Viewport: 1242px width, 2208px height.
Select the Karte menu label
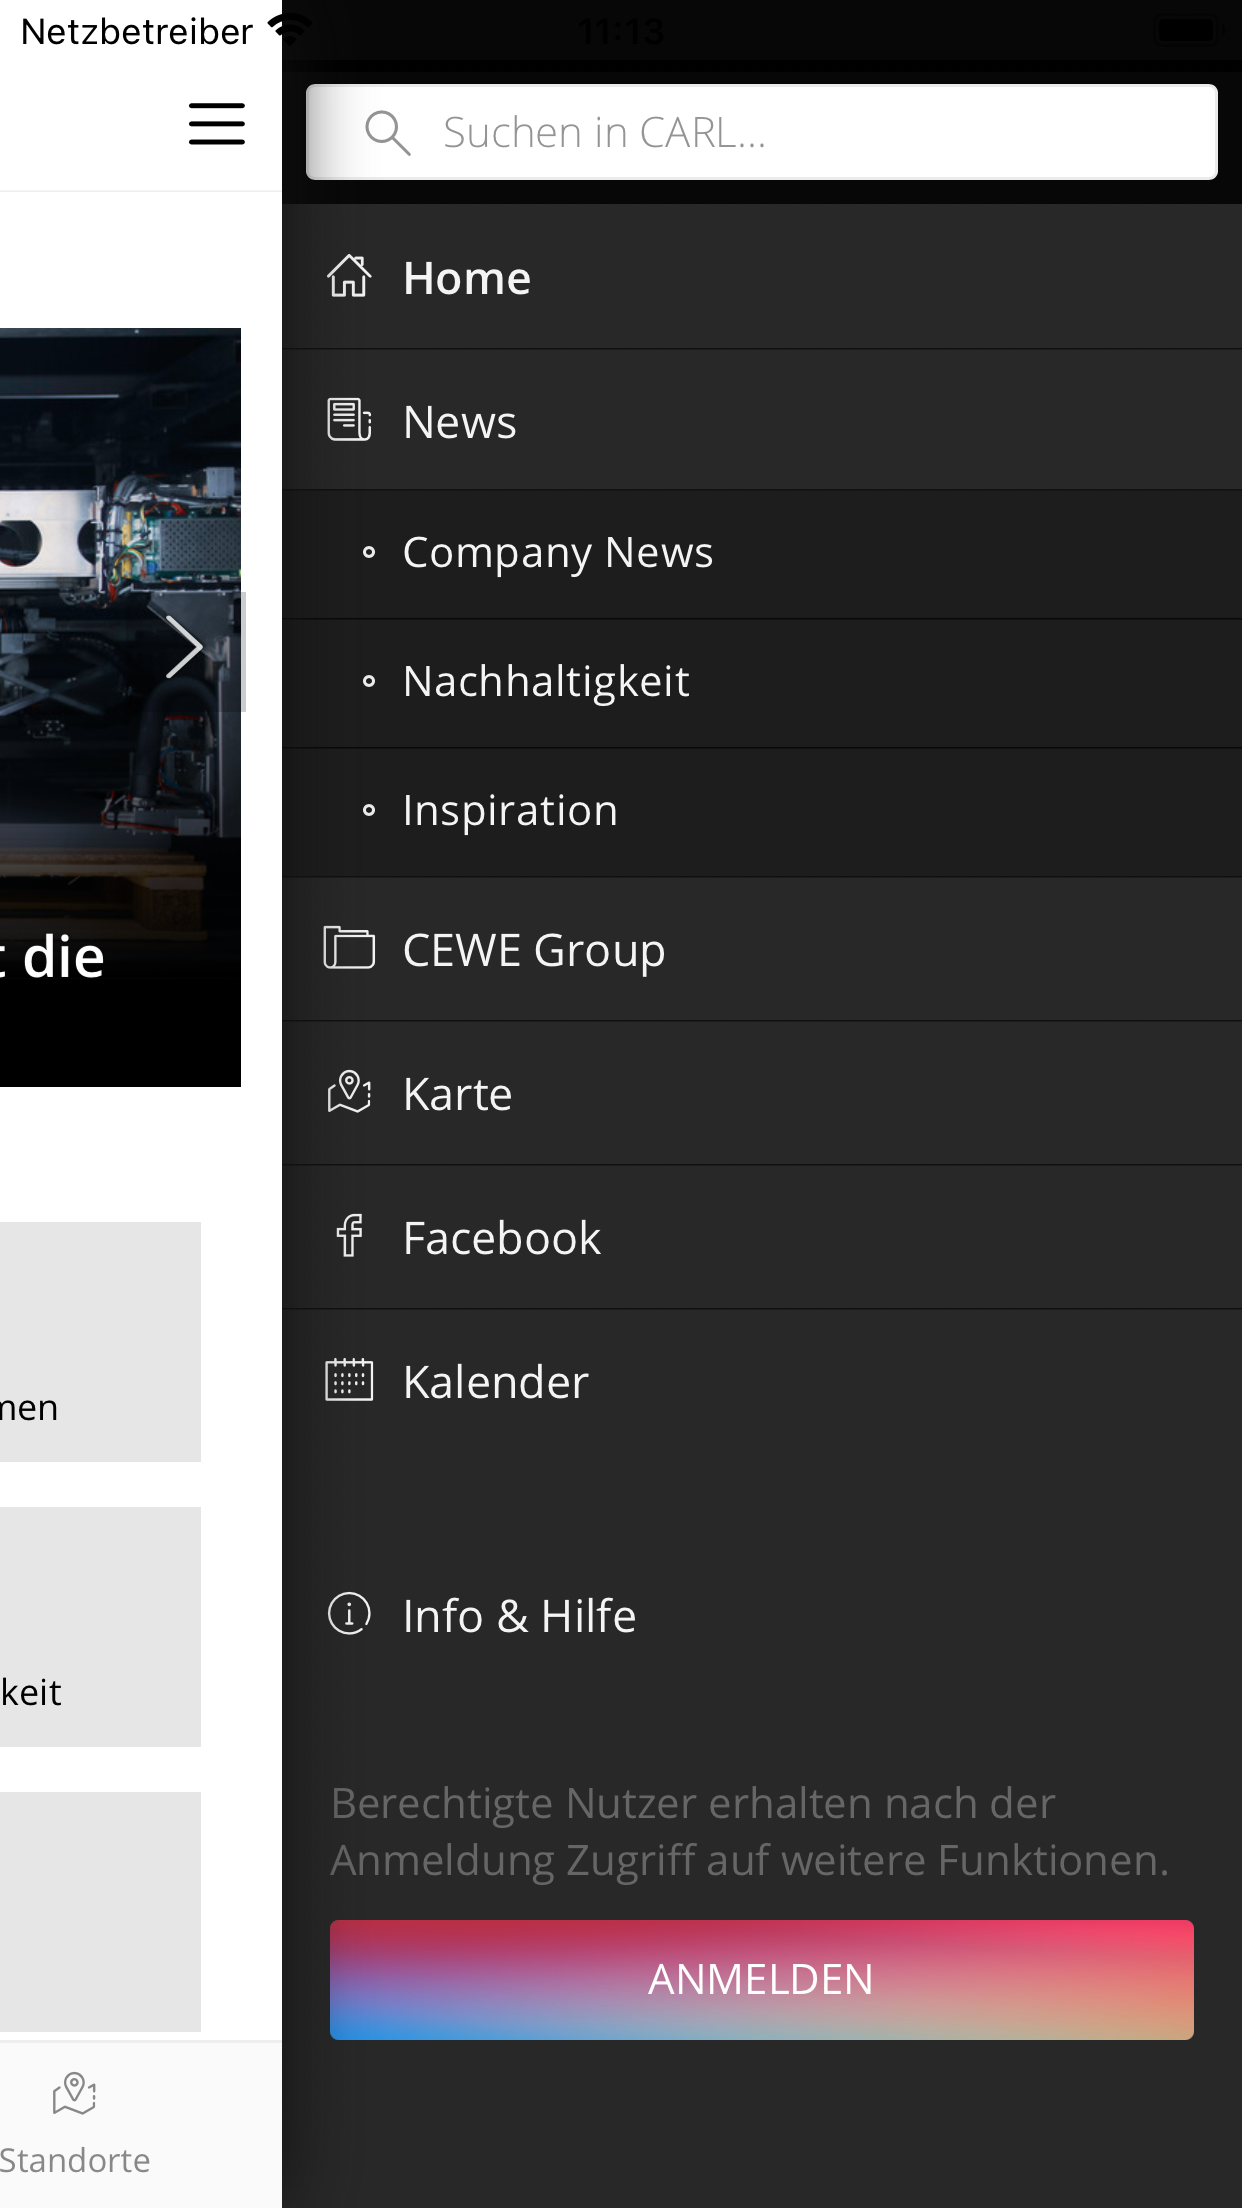coord(457,1094)
